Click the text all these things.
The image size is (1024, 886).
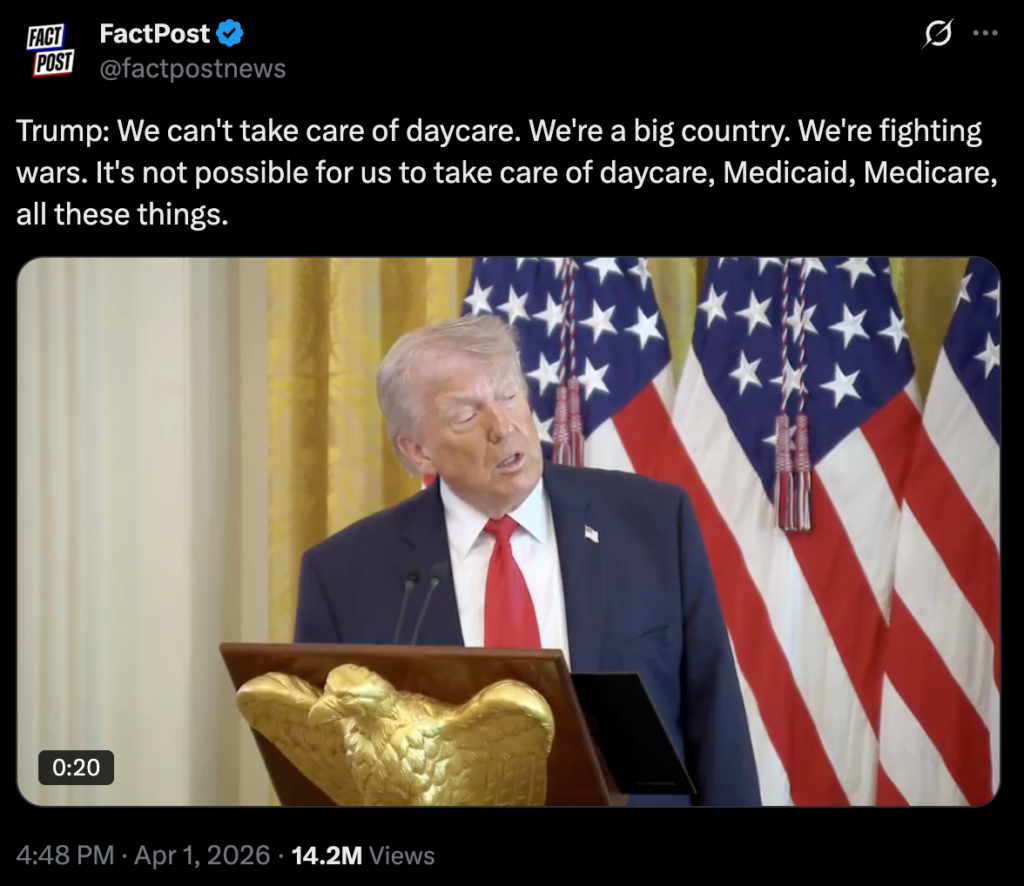coord(122,214)
